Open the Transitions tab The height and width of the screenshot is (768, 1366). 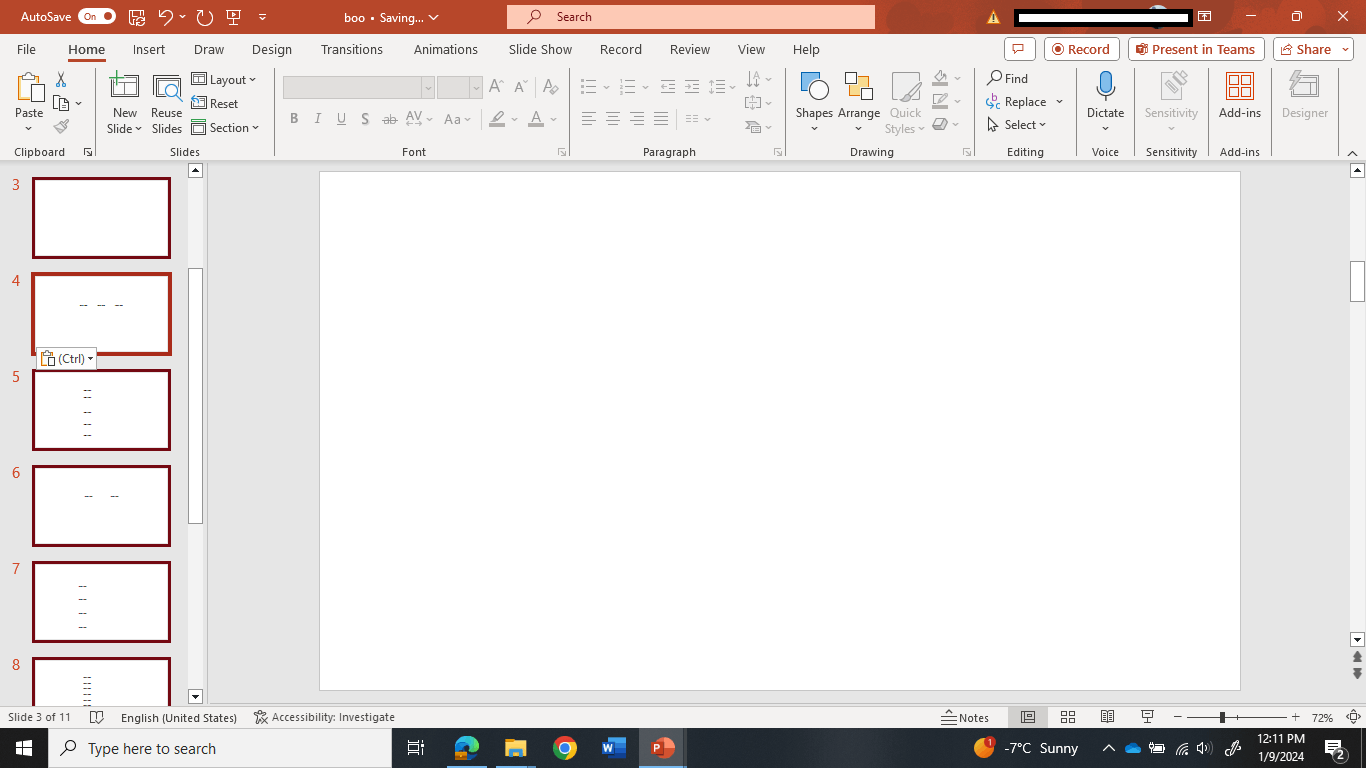[351, 49]
